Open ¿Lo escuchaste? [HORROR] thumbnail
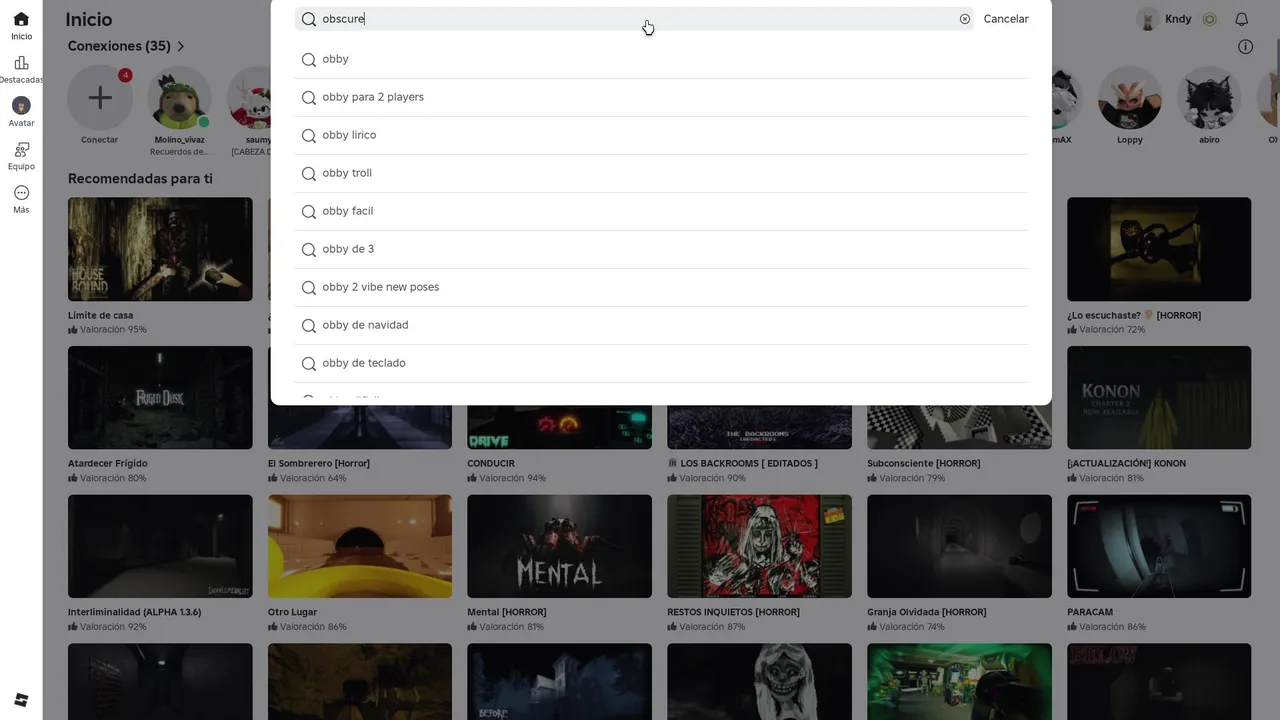The image size is (1280, 720). click(x=1159, y=249)
